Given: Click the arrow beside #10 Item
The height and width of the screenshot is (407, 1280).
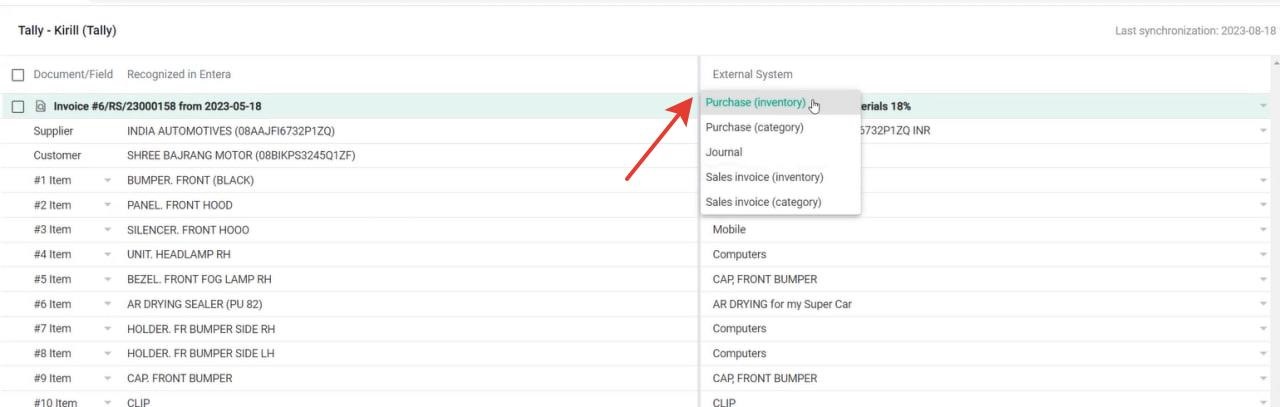Looking at the screenshot, I should pos(107,403).
